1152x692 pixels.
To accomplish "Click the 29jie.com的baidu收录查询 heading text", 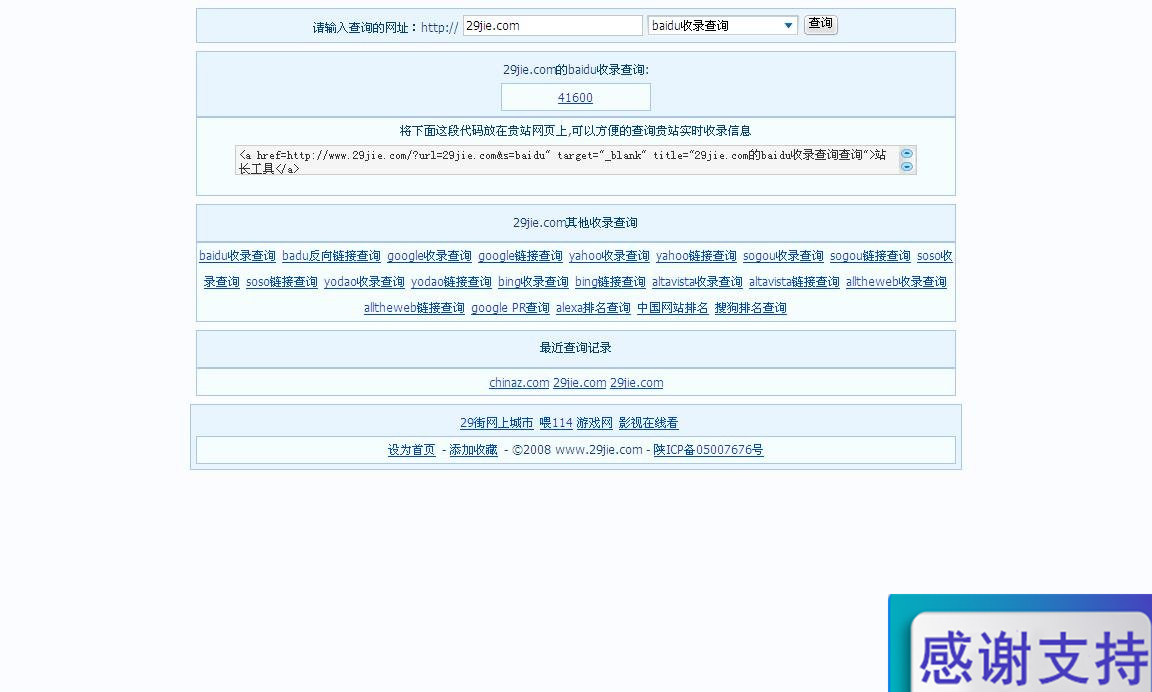I will 576,70.
